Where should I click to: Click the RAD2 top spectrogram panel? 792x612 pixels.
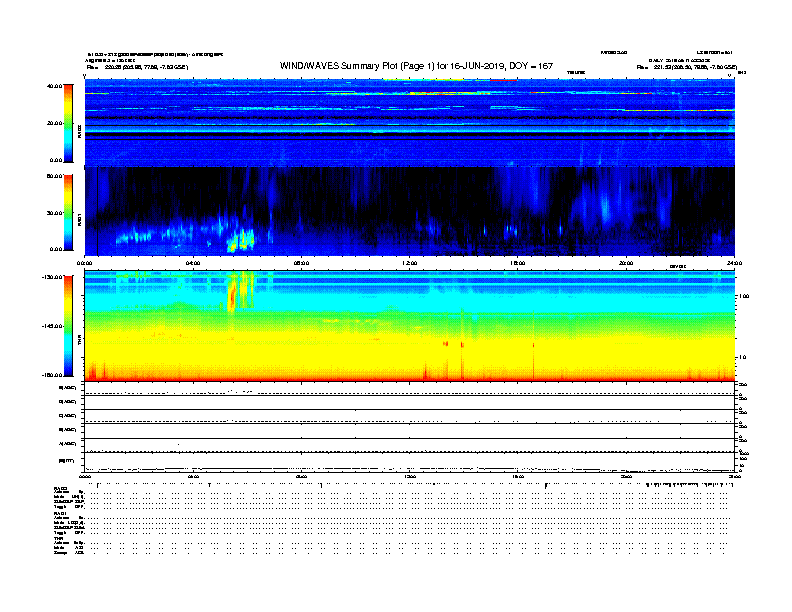pyautogui.click(x=410, y=122)
